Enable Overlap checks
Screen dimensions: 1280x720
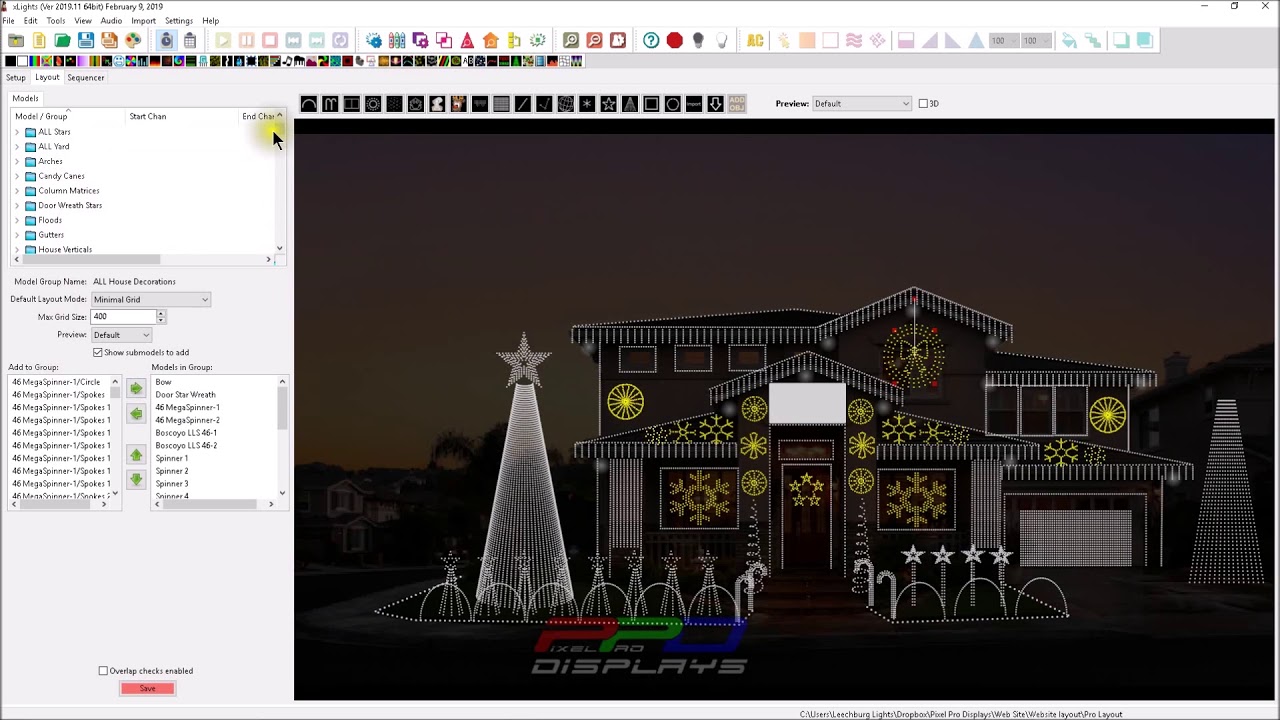click(103, 671)
